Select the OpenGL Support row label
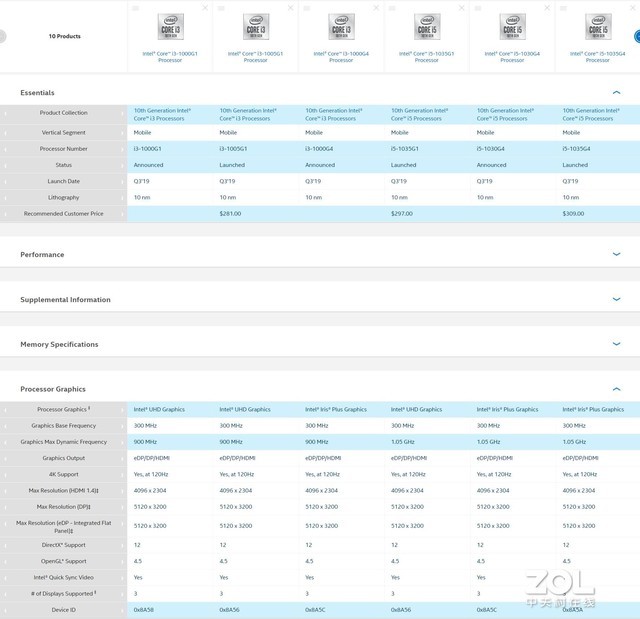The width and height of the screenshot is (640, 619). [63, 561]
